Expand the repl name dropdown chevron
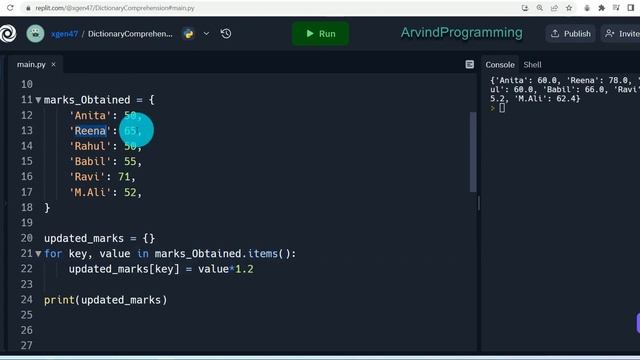The image size is (640, 360). click(206, 33)
